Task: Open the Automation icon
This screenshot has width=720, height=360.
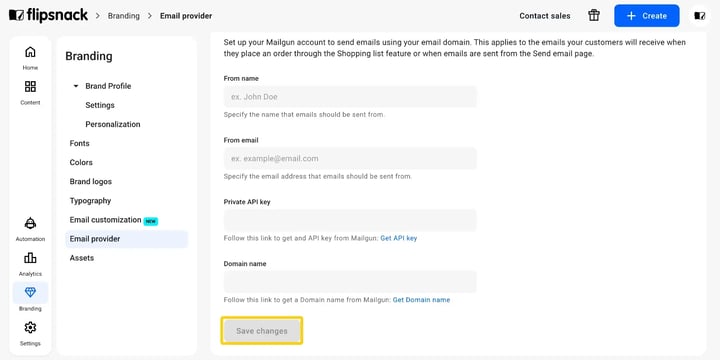Action: pos(30,223)
